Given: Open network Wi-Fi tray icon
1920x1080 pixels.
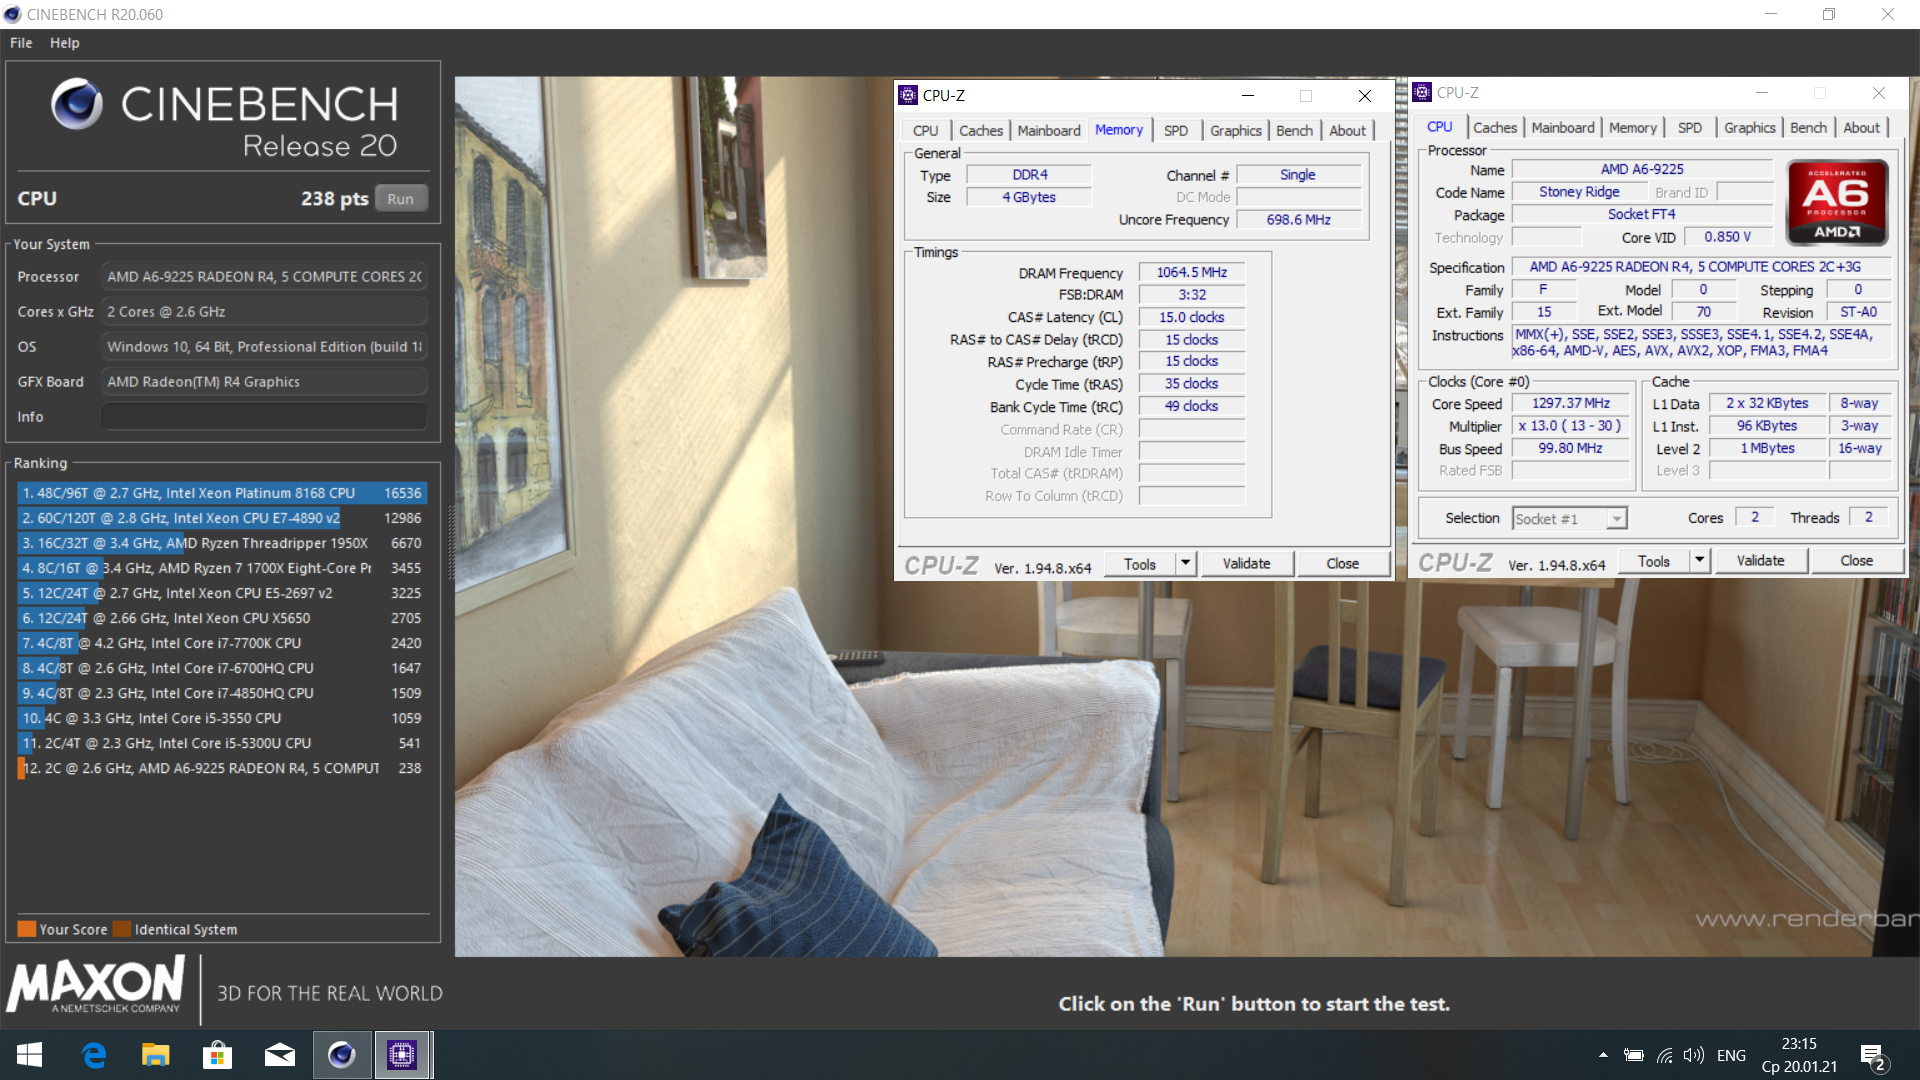Looking at the screenshot, I should point(1664,1055).
